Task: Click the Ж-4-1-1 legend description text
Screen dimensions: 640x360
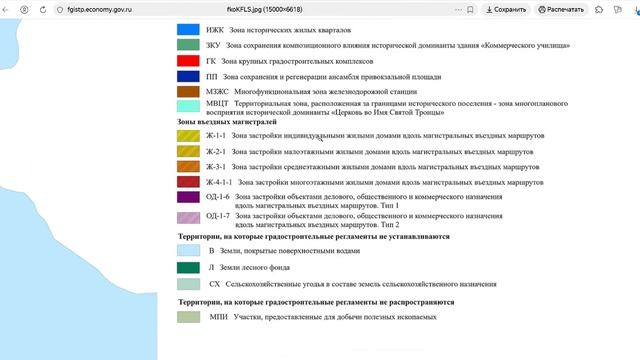Action: coord(391,182)
